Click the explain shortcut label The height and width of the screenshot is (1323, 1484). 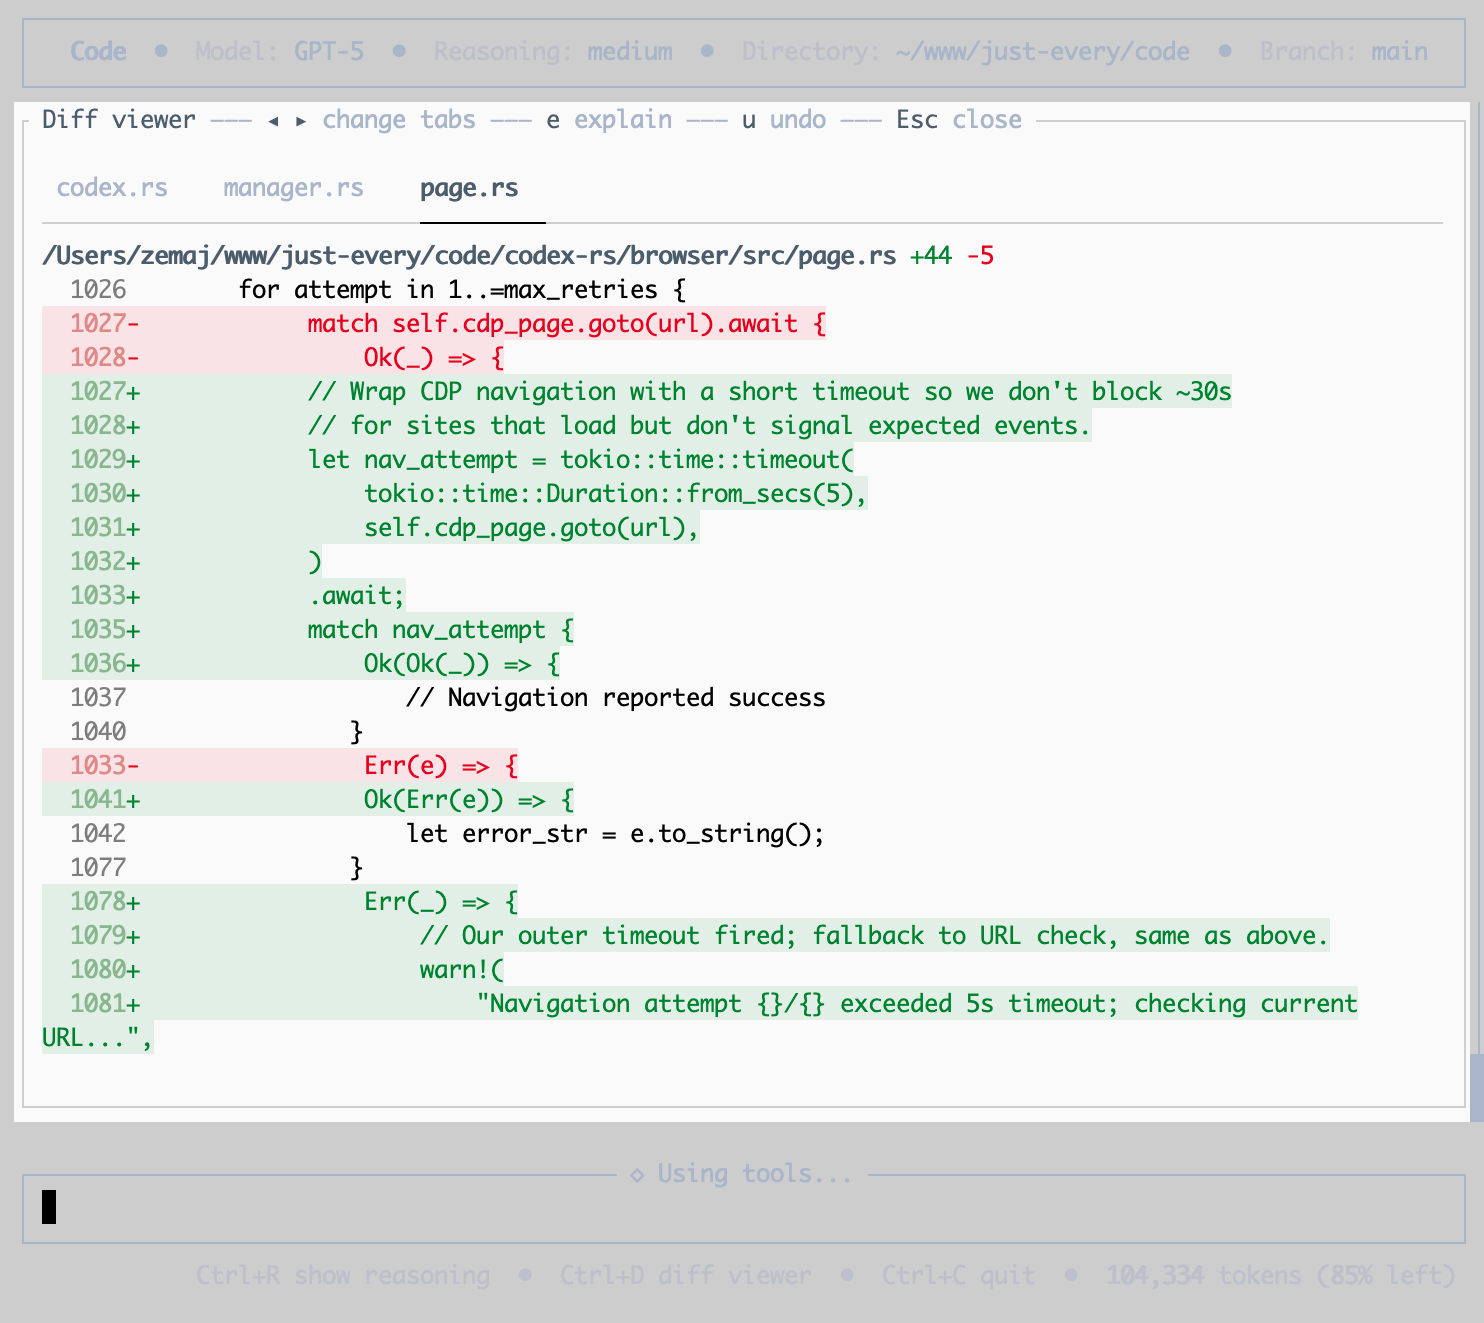pyautogui.click(x=609, y=120)
